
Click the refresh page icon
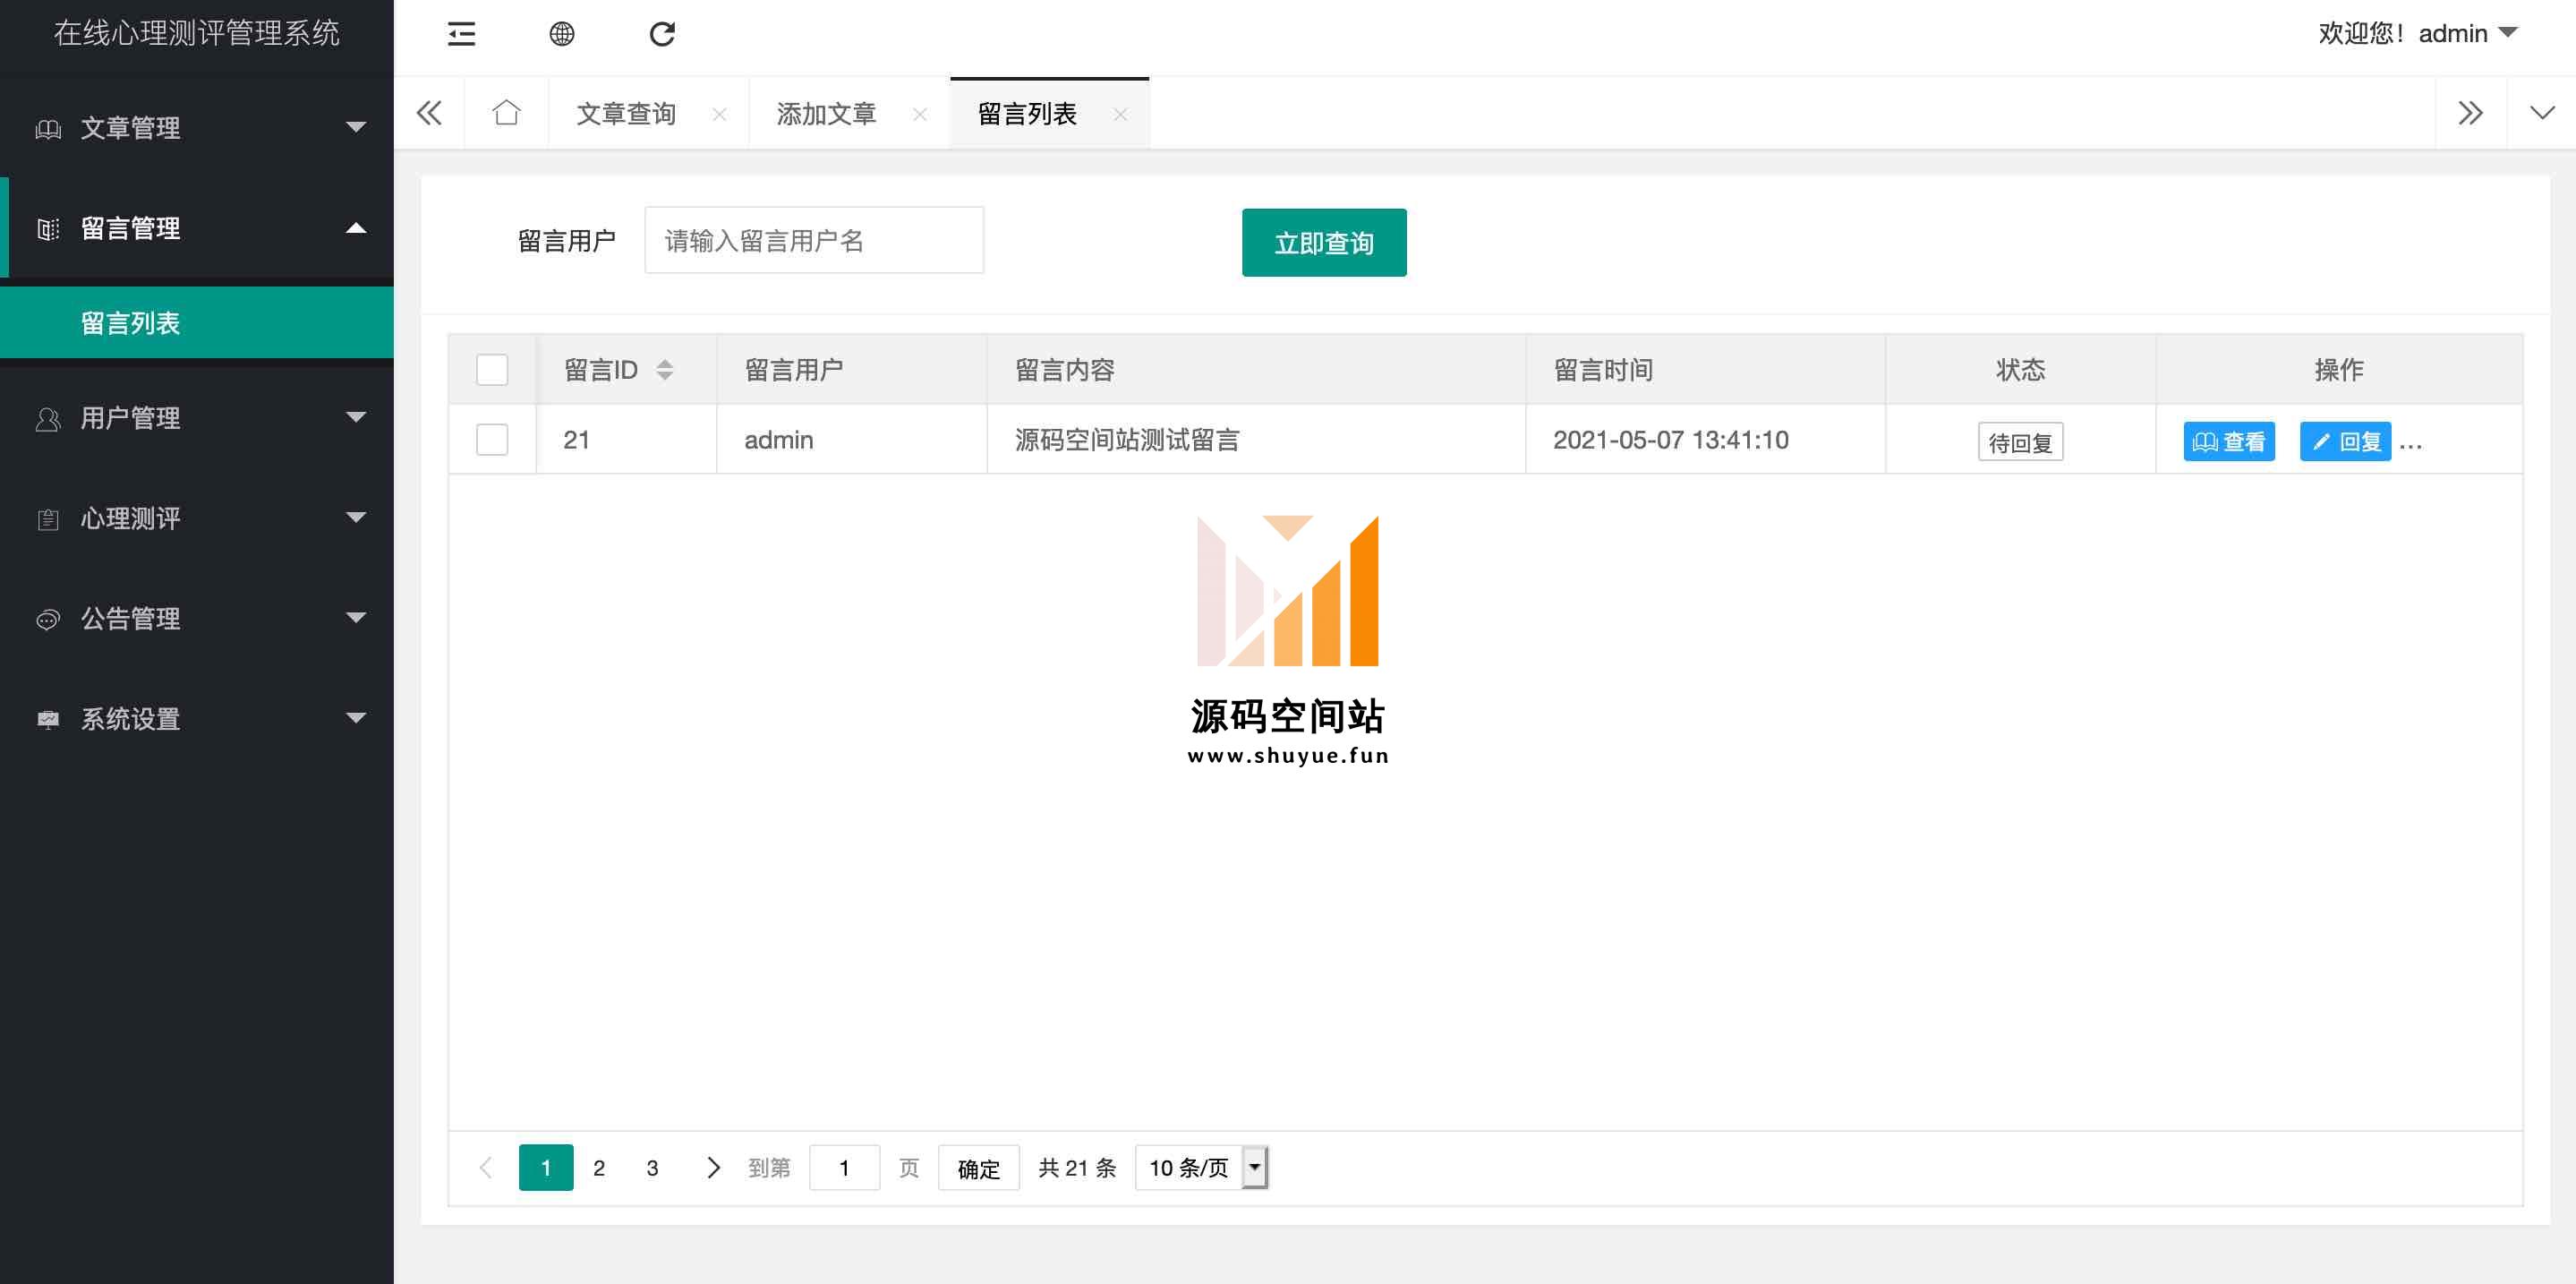(x=662, y=34)
